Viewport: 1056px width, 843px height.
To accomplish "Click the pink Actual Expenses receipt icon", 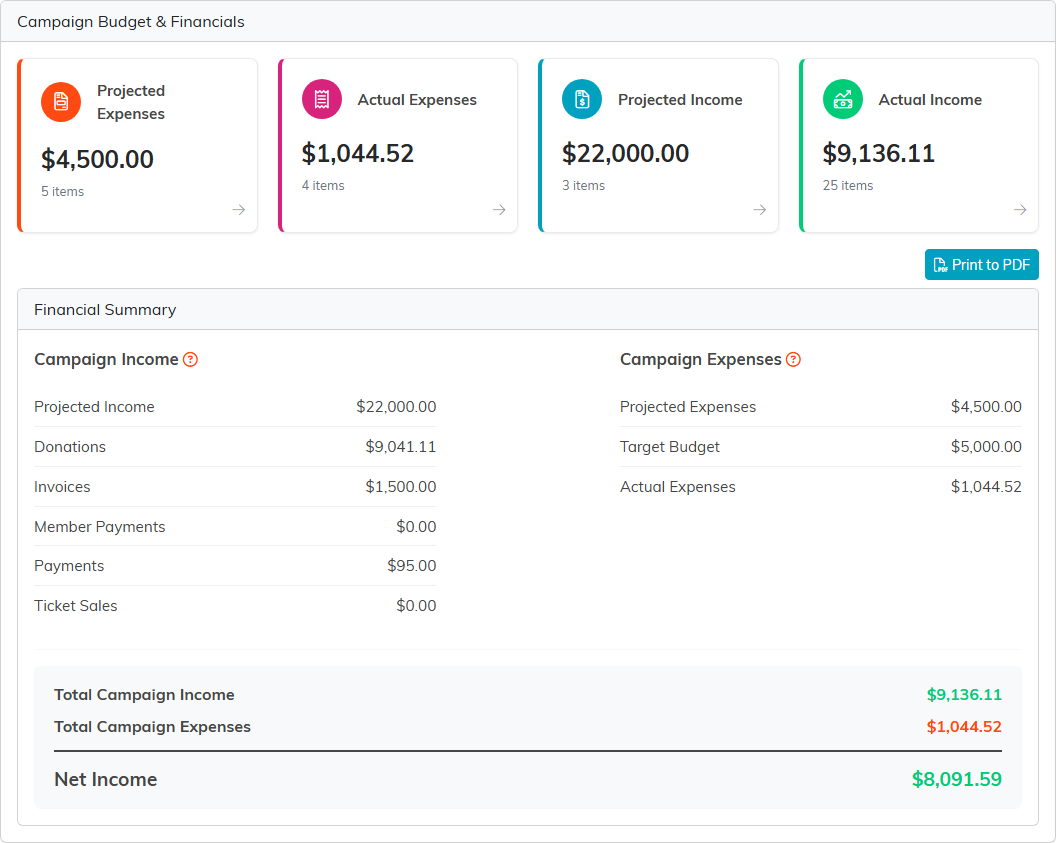I will pos(322,99).
